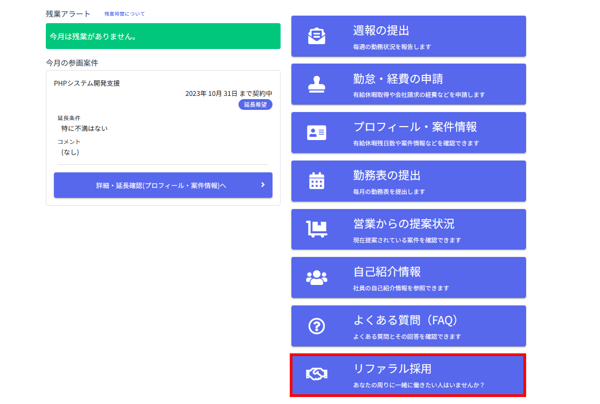The image size is (600, 404).
Task: Open the 残業時間について link
Action: click(x=124, y=14)
